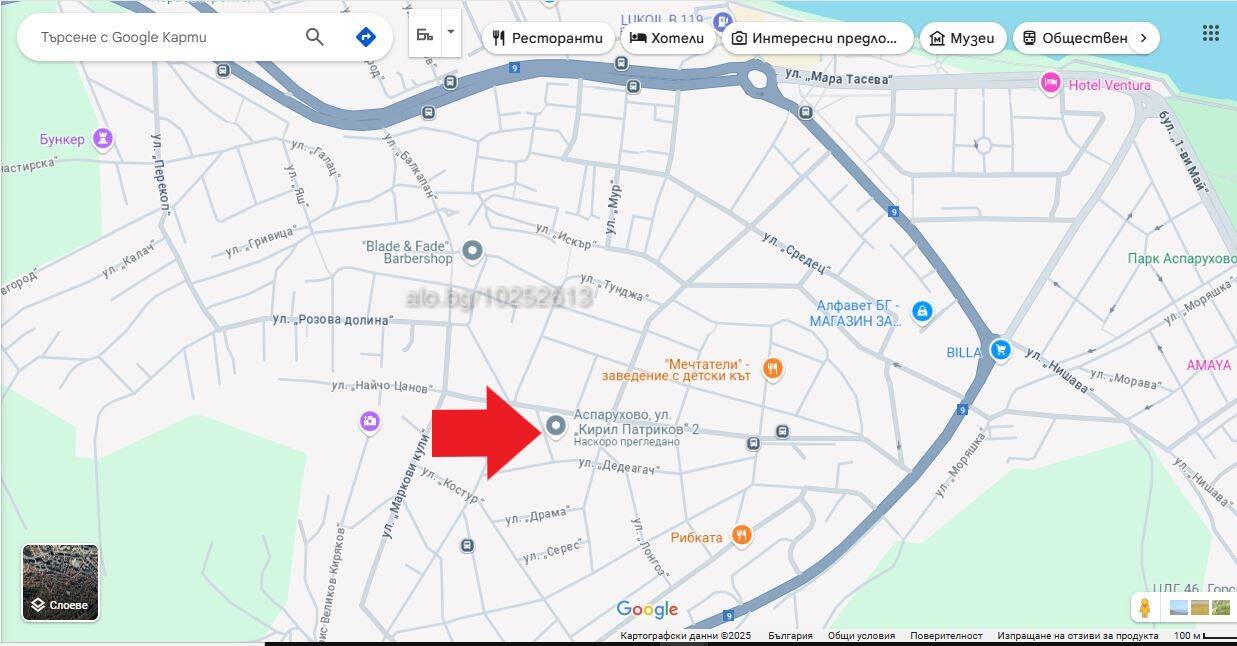Open the Рибката restaurant icon

point(741,535)
